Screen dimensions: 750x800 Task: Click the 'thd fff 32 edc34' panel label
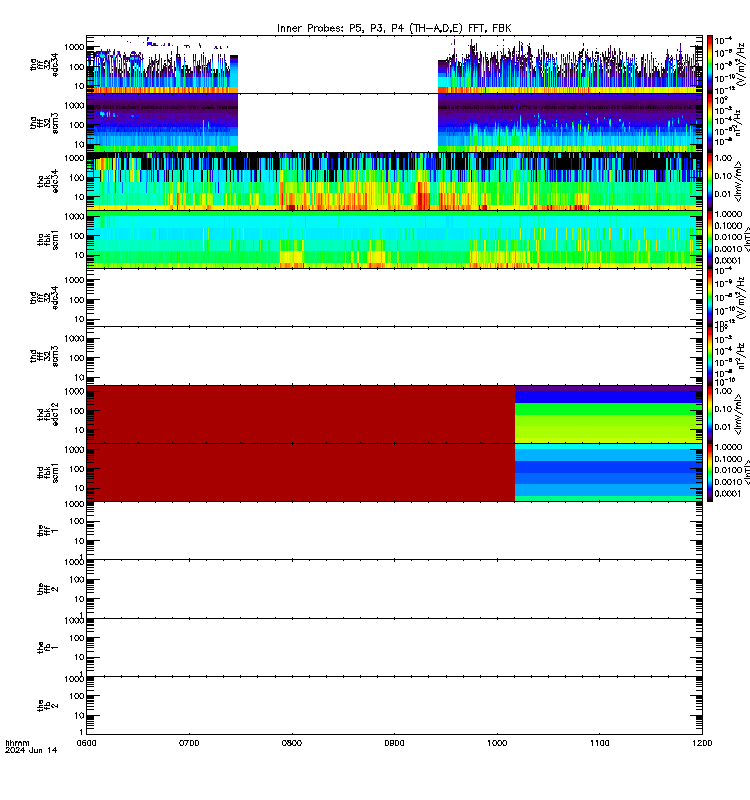(44, 297)
